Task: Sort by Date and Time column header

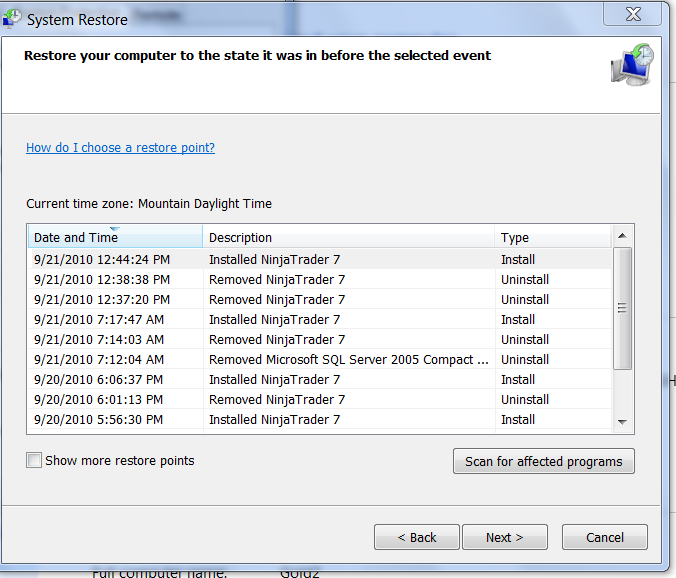Action: click(114, 238)
